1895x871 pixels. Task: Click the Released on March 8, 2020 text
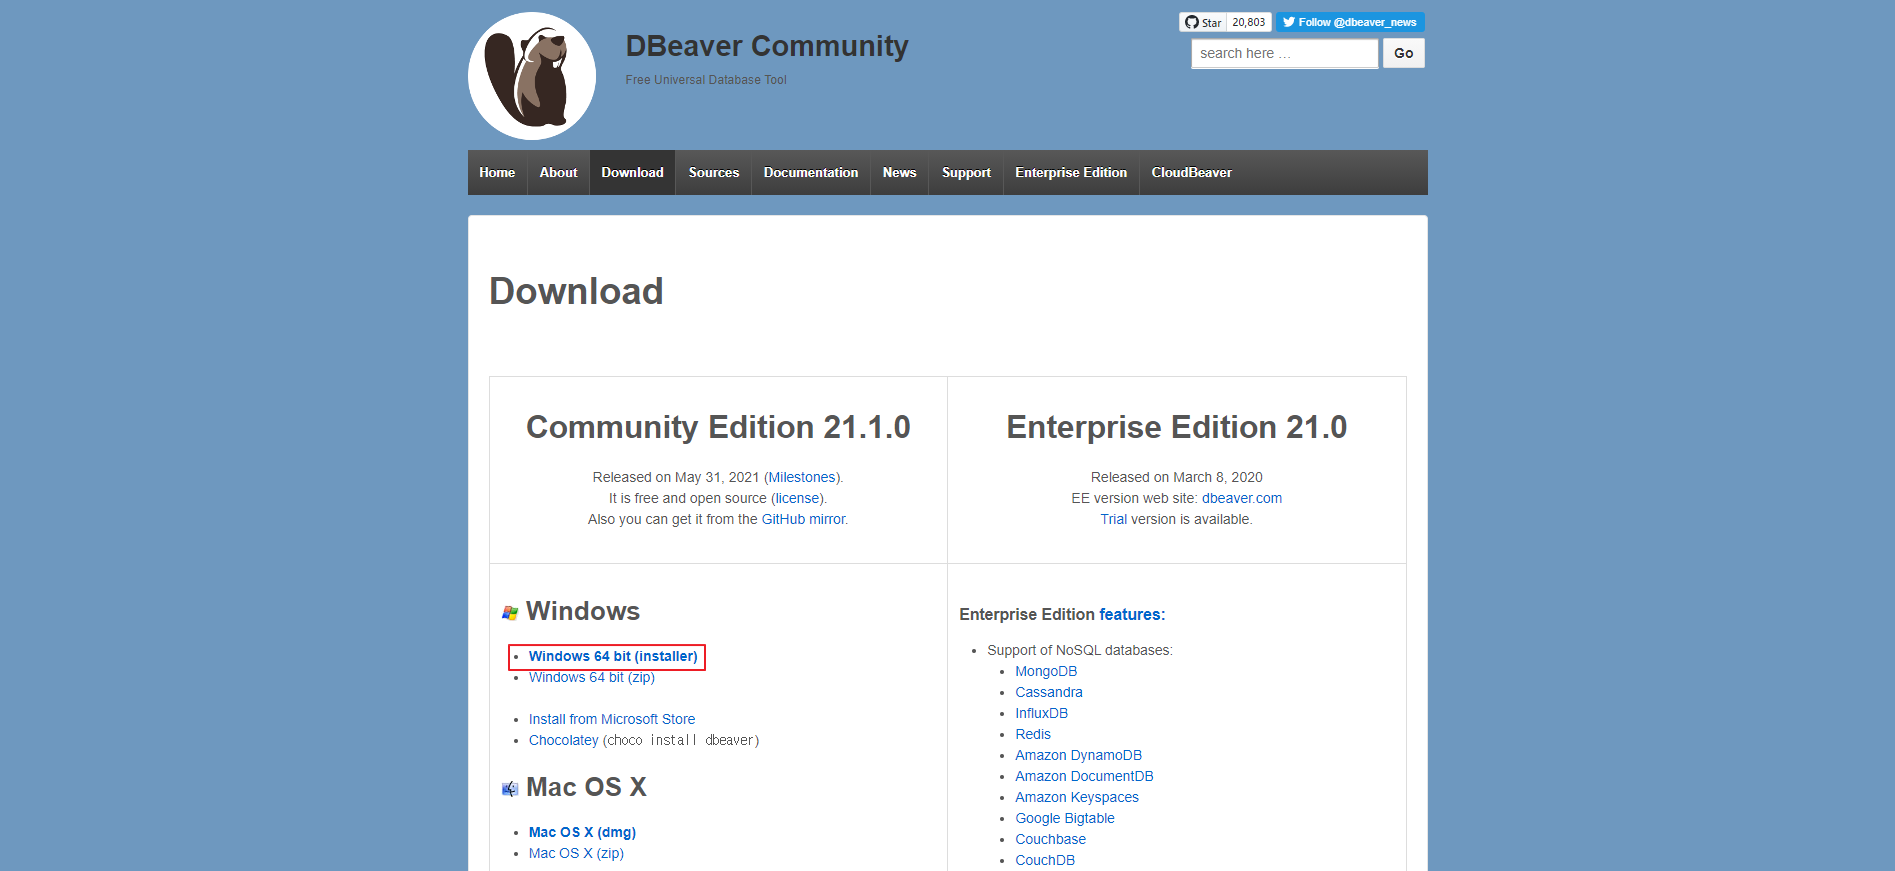click(1177, 477)
